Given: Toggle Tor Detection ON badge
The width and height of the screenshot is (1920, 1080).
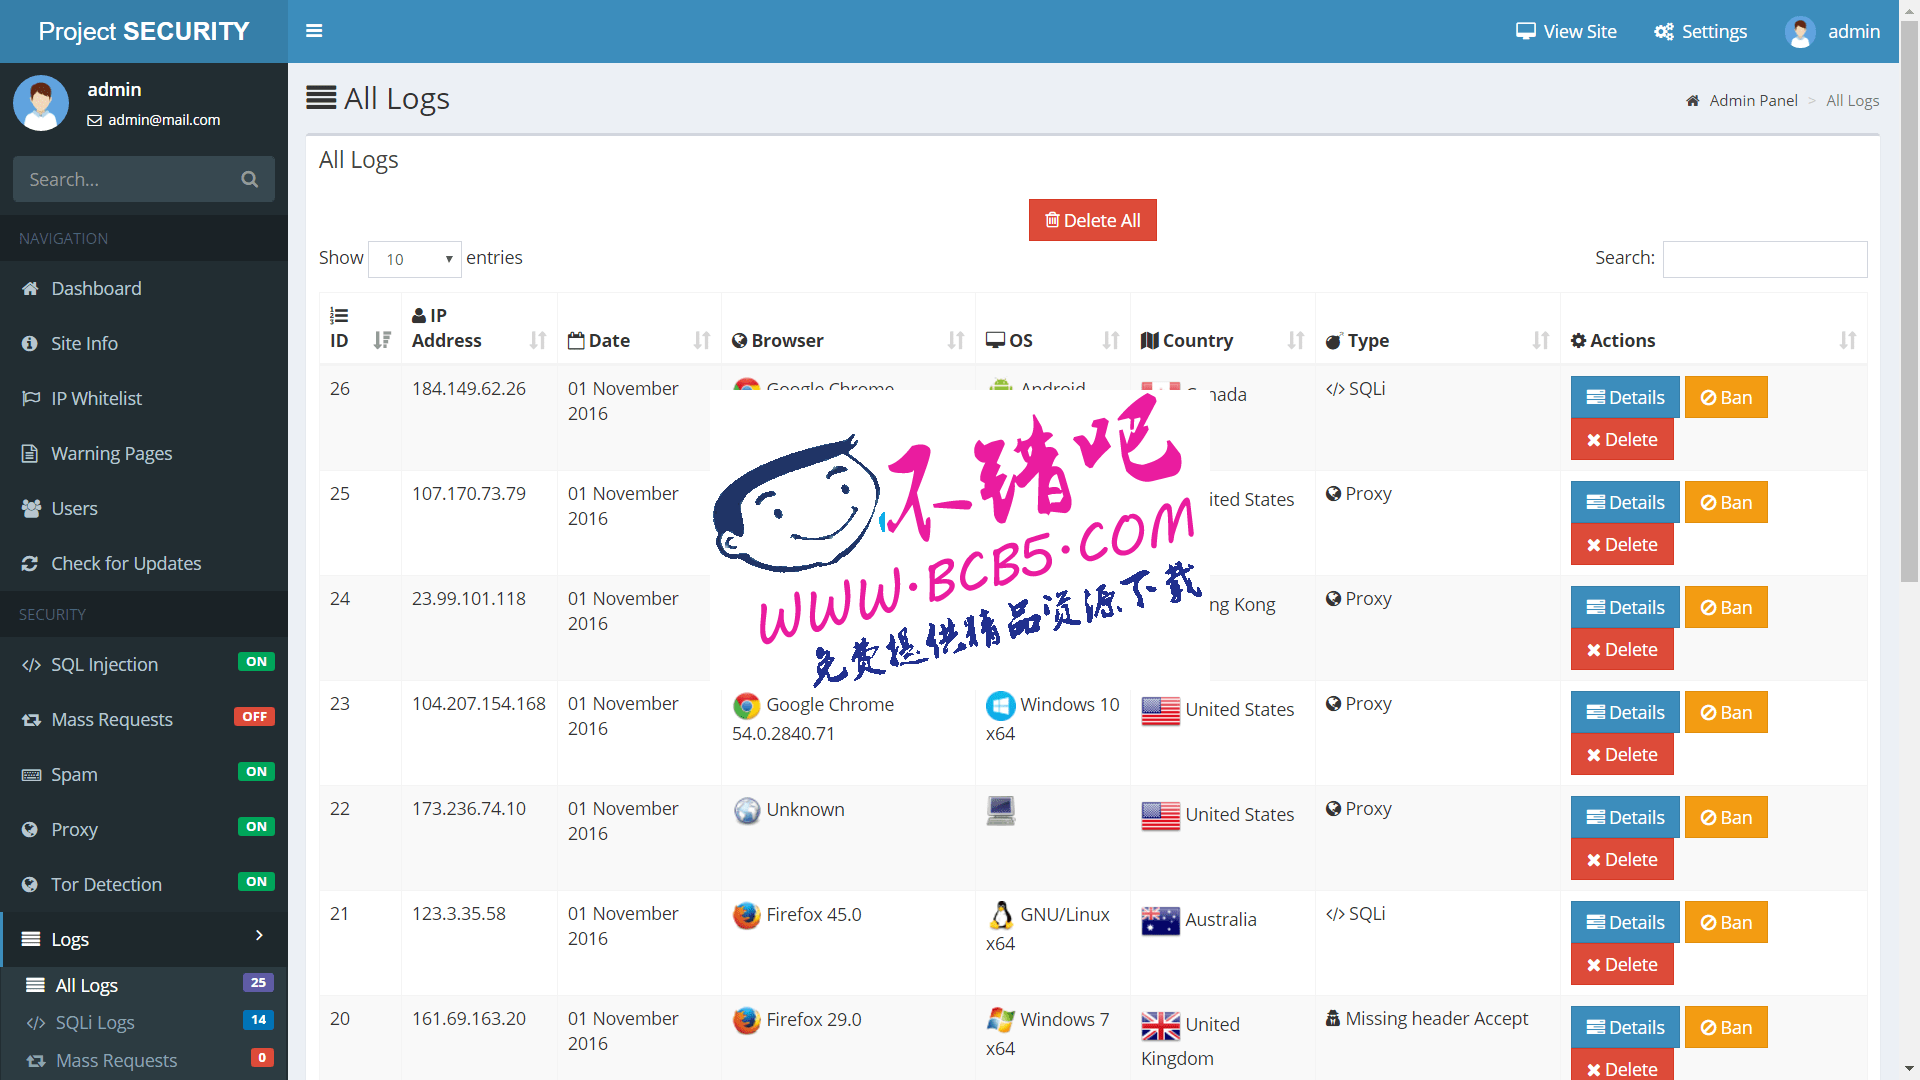Looking at the screenshot, I should pos(256,882).
